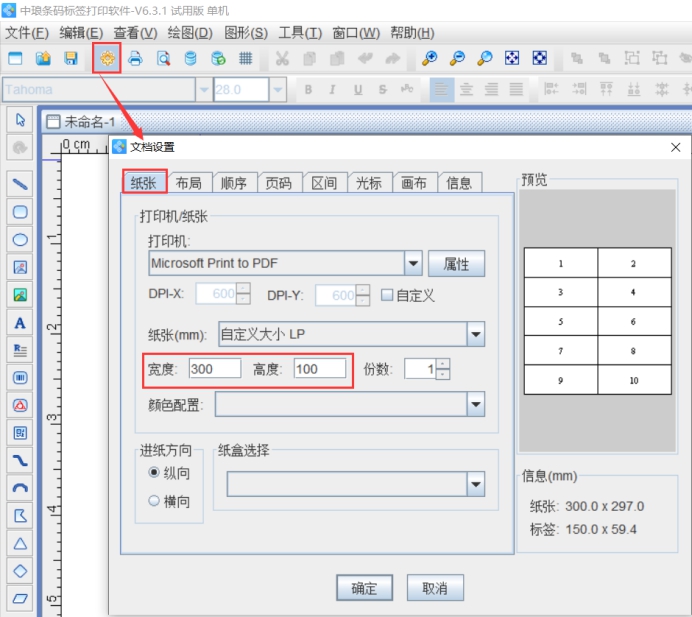Open the 纸张(mm) paper size dropdown
The height and width of the screenshot is (617, 692).
[475, 334]
